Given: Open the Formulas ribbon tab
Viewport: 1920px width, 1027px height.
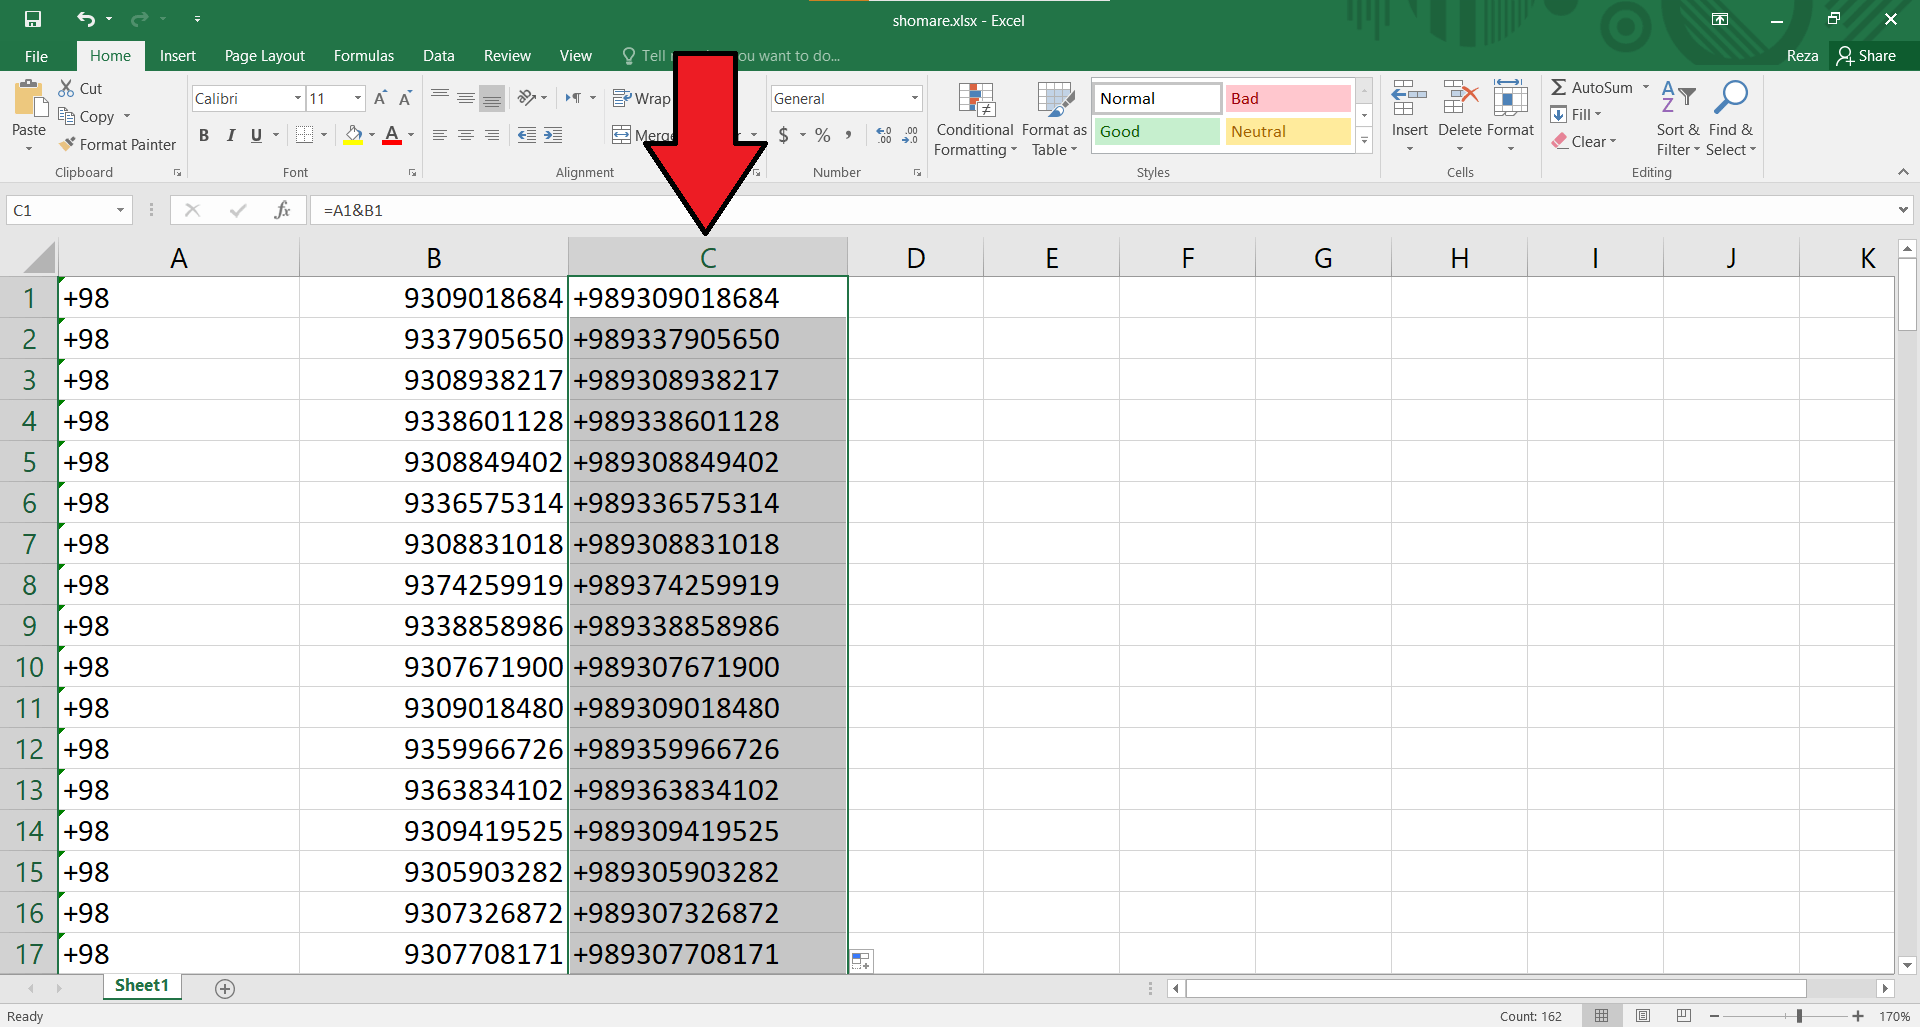Looking at the screenshot, I should tap(363, 56).
